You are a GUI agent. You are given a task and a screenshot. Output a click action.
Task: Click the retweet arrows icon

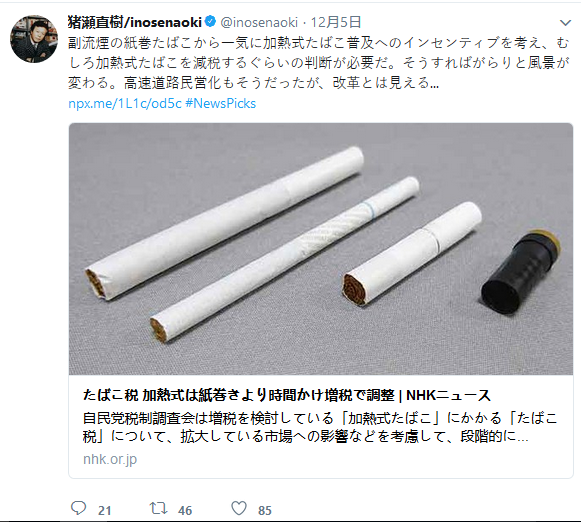(158, 508)
